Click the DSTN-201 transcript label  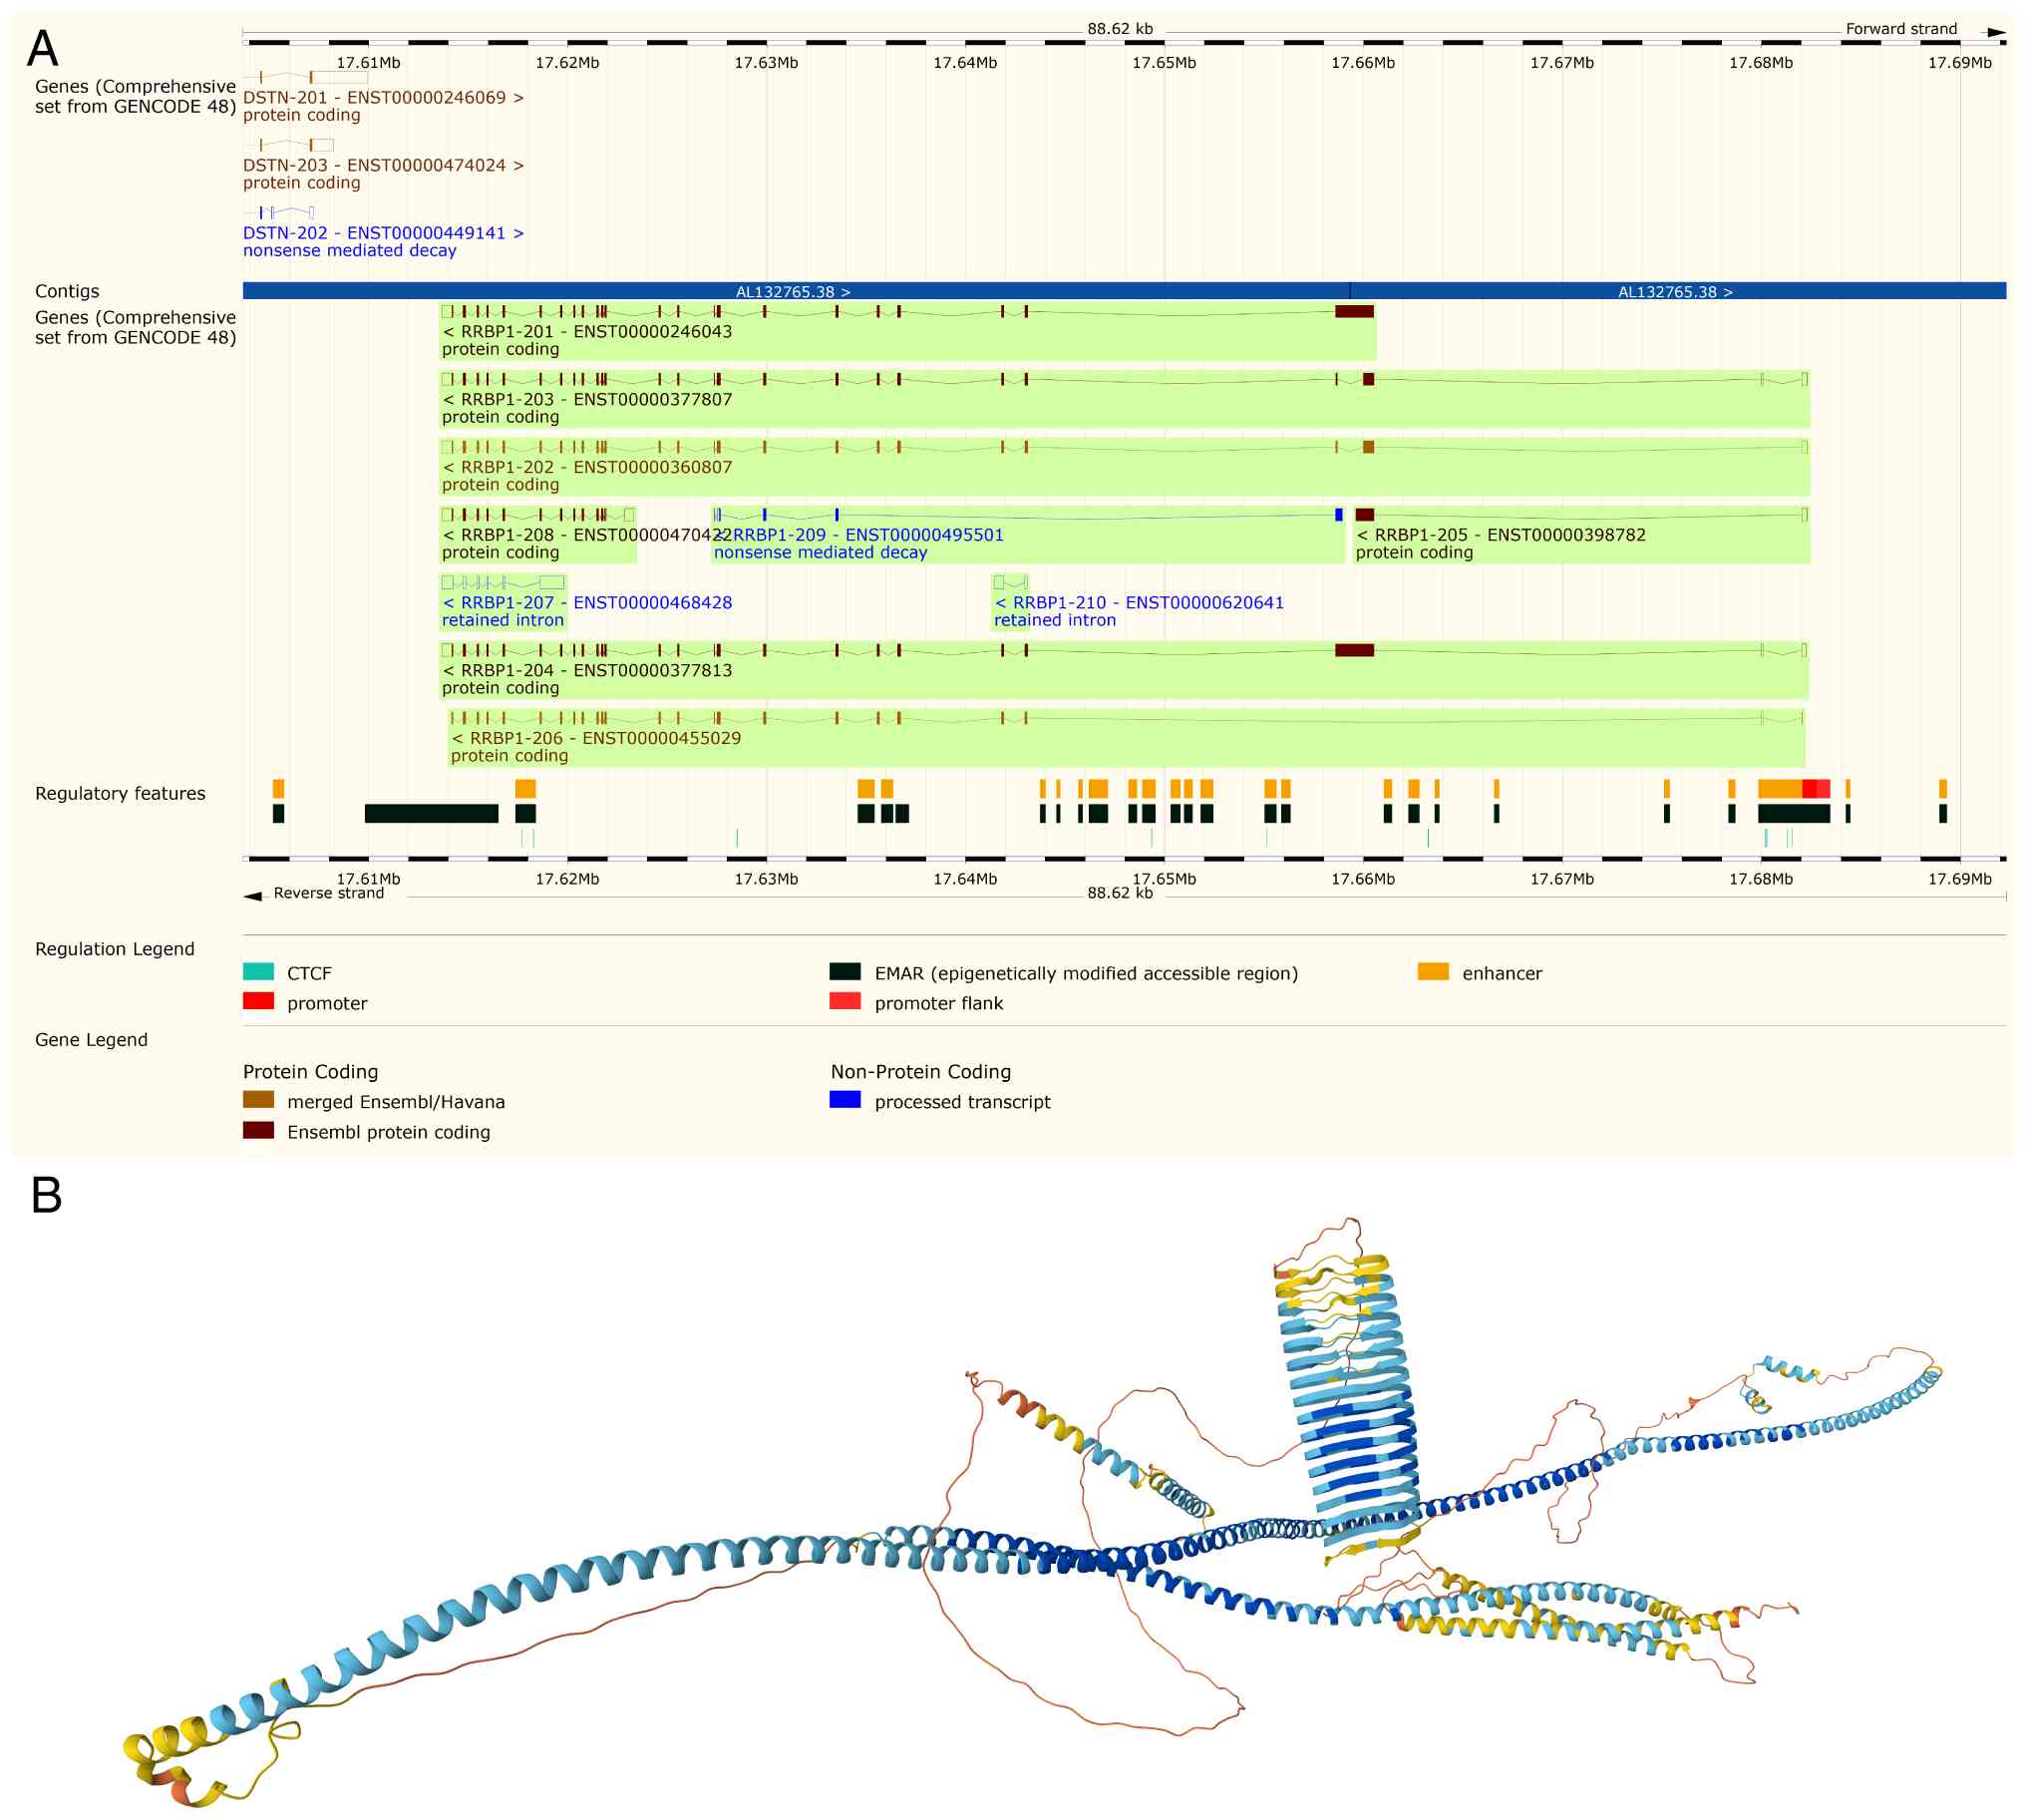pyautogui.click(x=382, y=98)
